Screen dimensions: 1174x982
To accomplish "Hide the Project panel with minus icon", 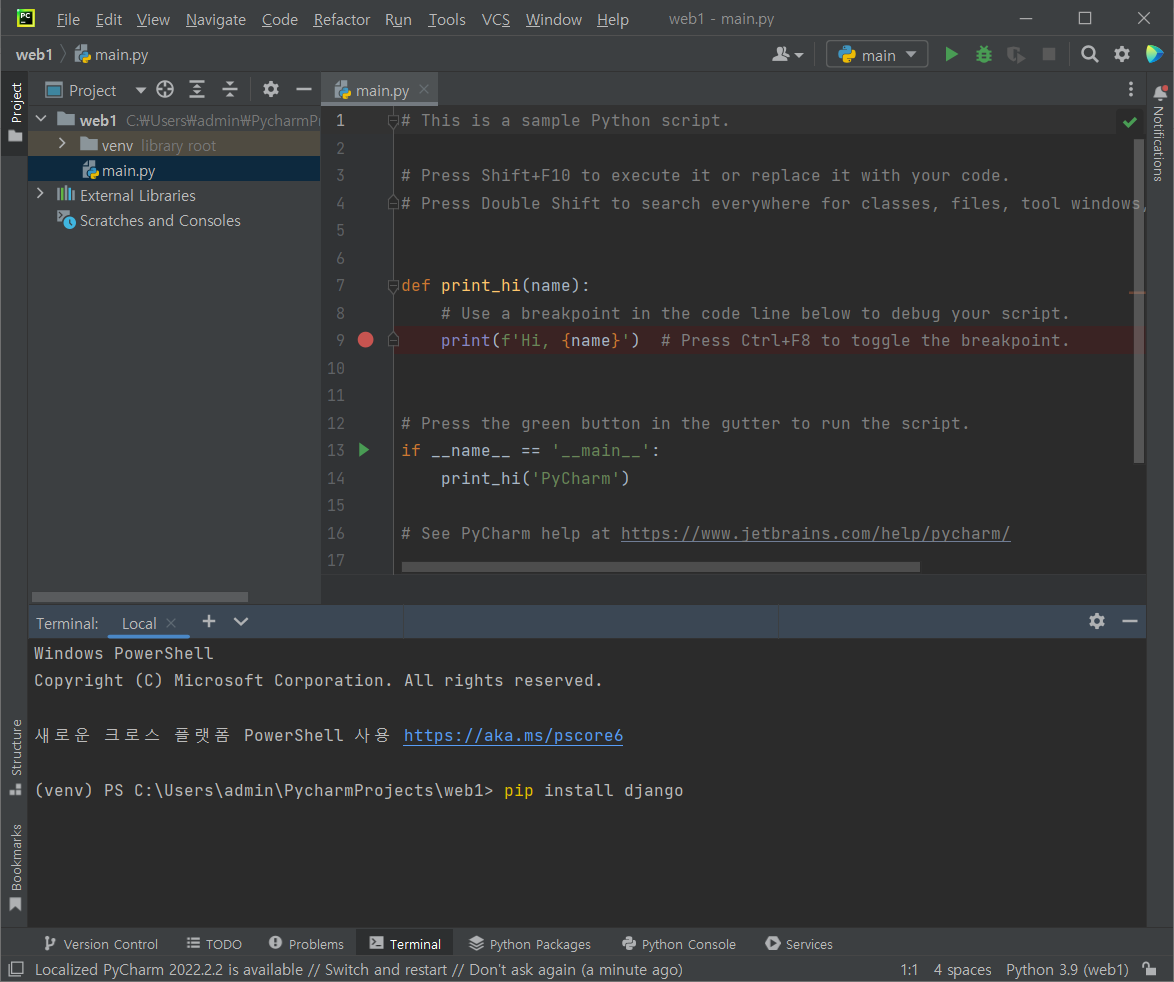I will tap(303, 90).
